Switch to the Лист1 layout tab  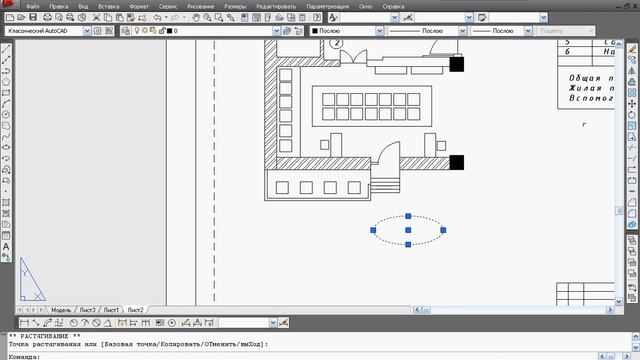[x=111, y=310]
